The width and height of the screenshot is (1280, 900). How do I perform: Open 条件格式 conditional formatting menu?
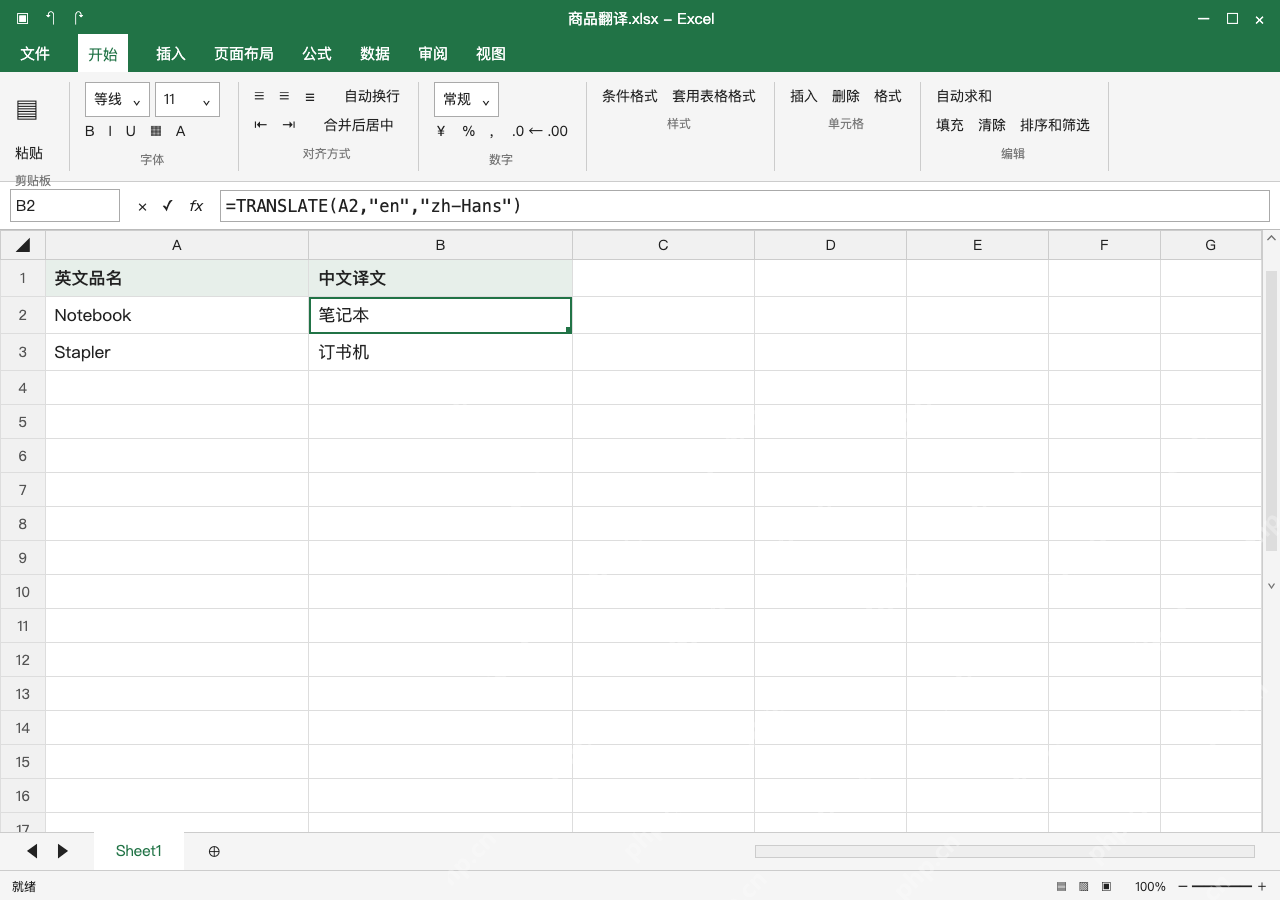coord(630,96)
